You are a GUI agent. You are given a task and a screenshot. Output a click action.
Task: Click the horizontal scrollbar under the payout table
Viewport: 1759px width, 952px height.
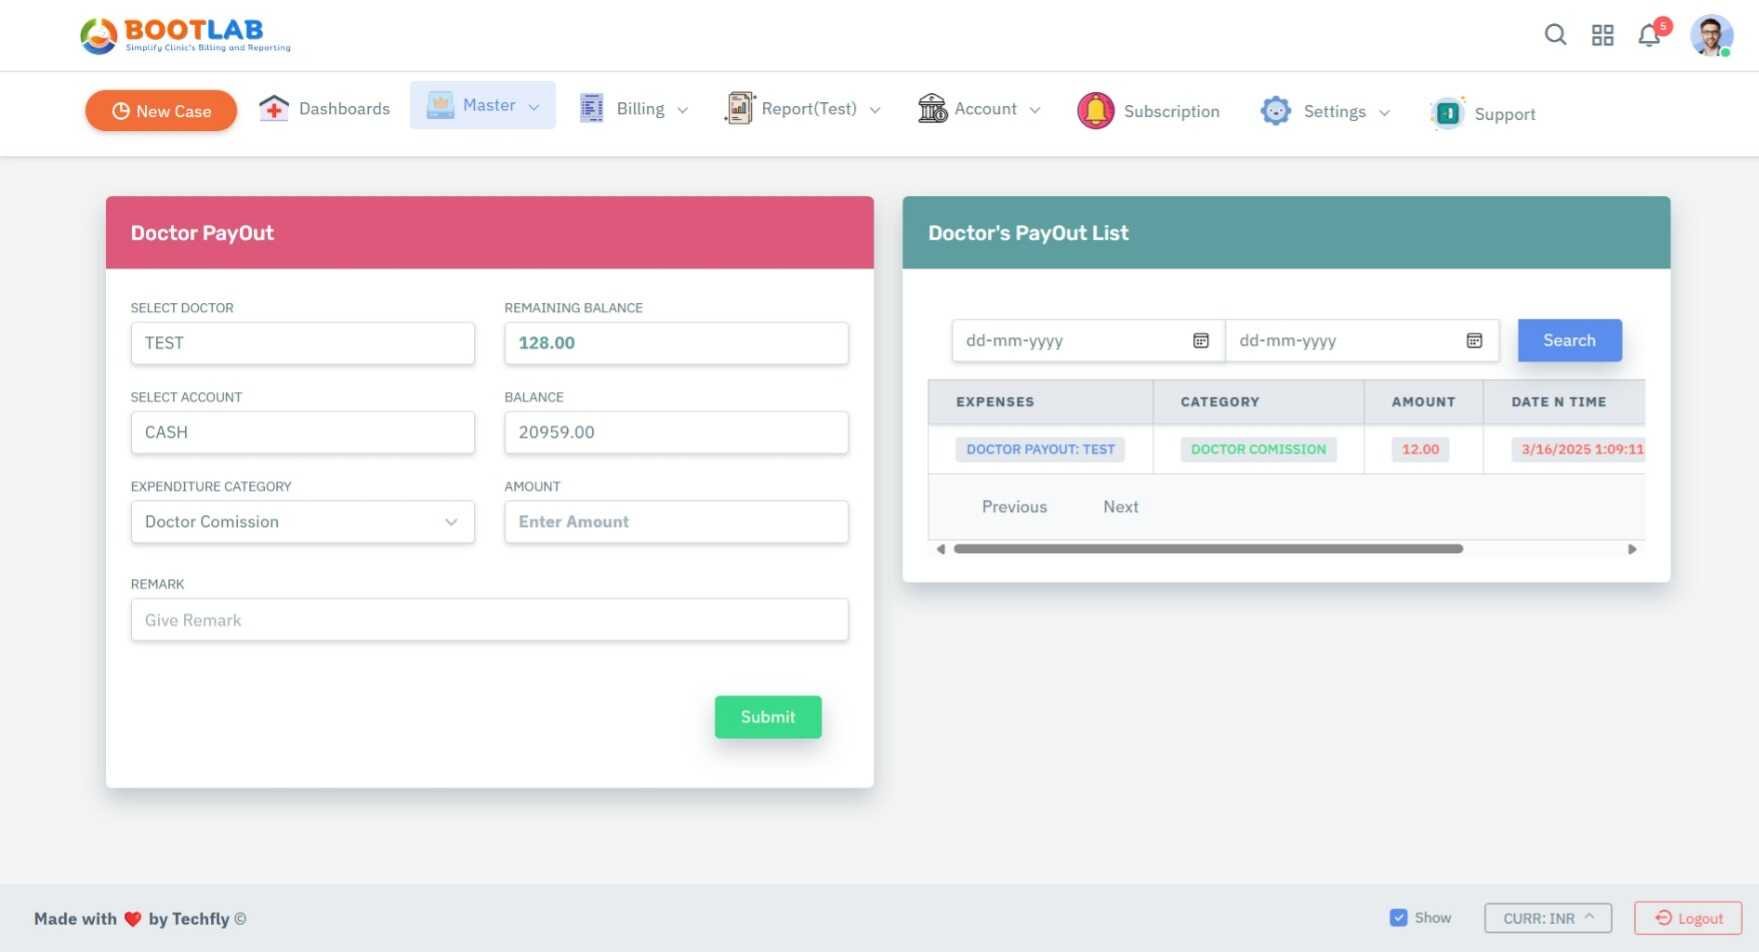click(x=1210, y=548)
